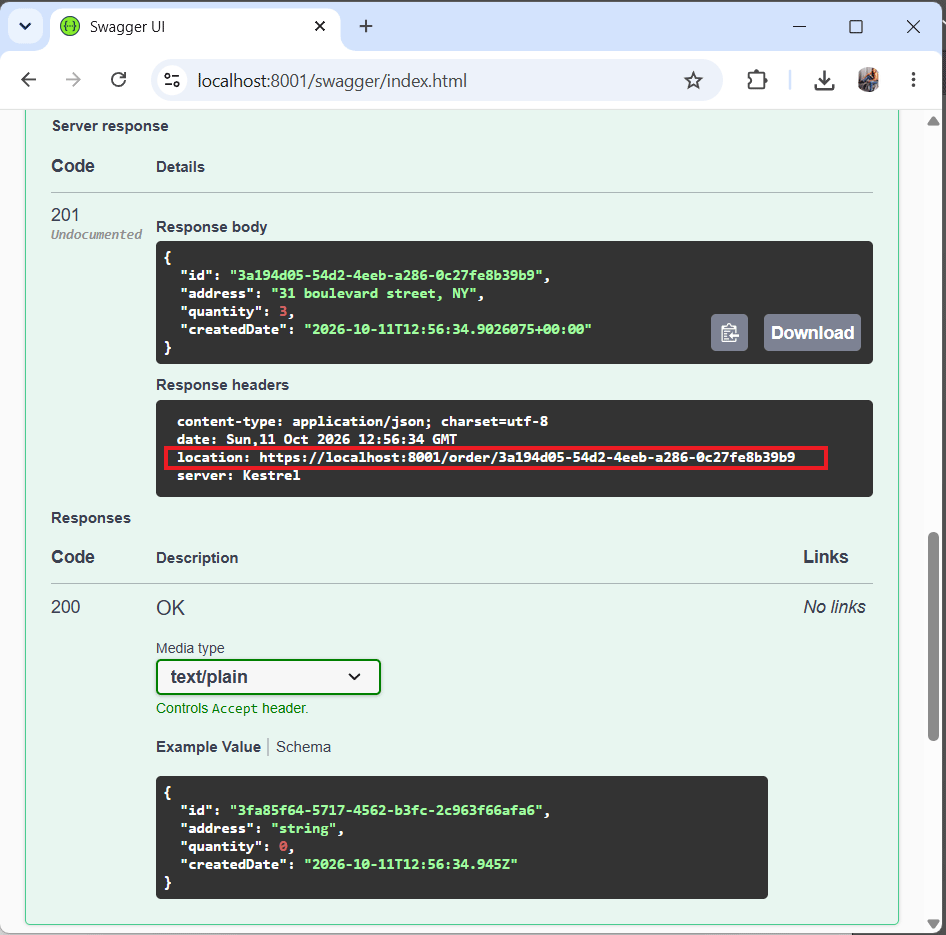
Task: Click the "Response headers" label
Action: [223, 385]
